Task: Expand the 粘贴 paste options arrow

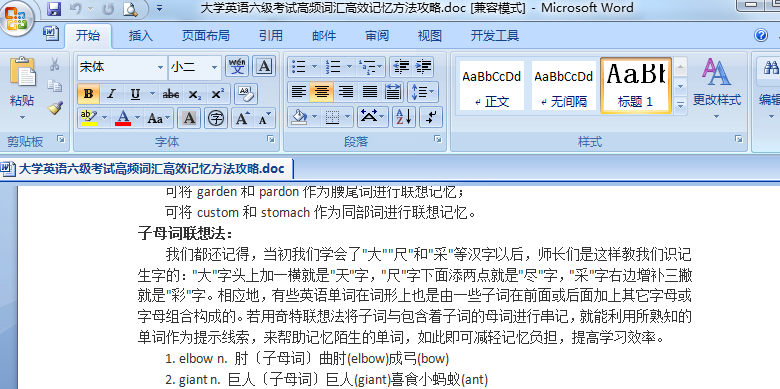Action: (22, 117)
